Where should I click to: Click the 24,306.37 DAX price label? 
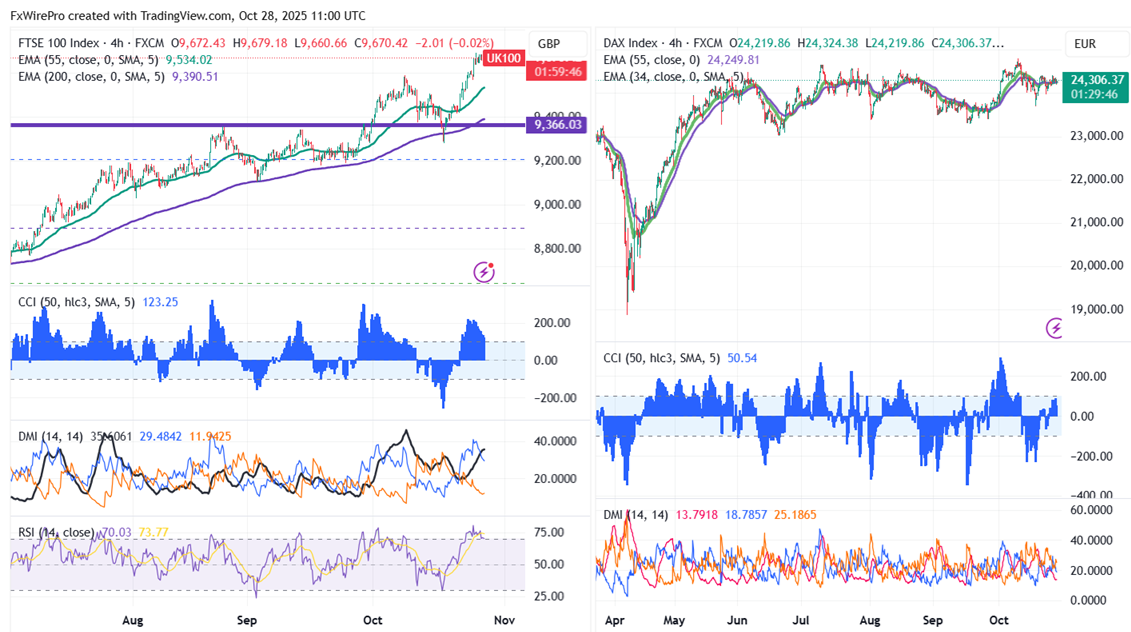[1096, 80]
